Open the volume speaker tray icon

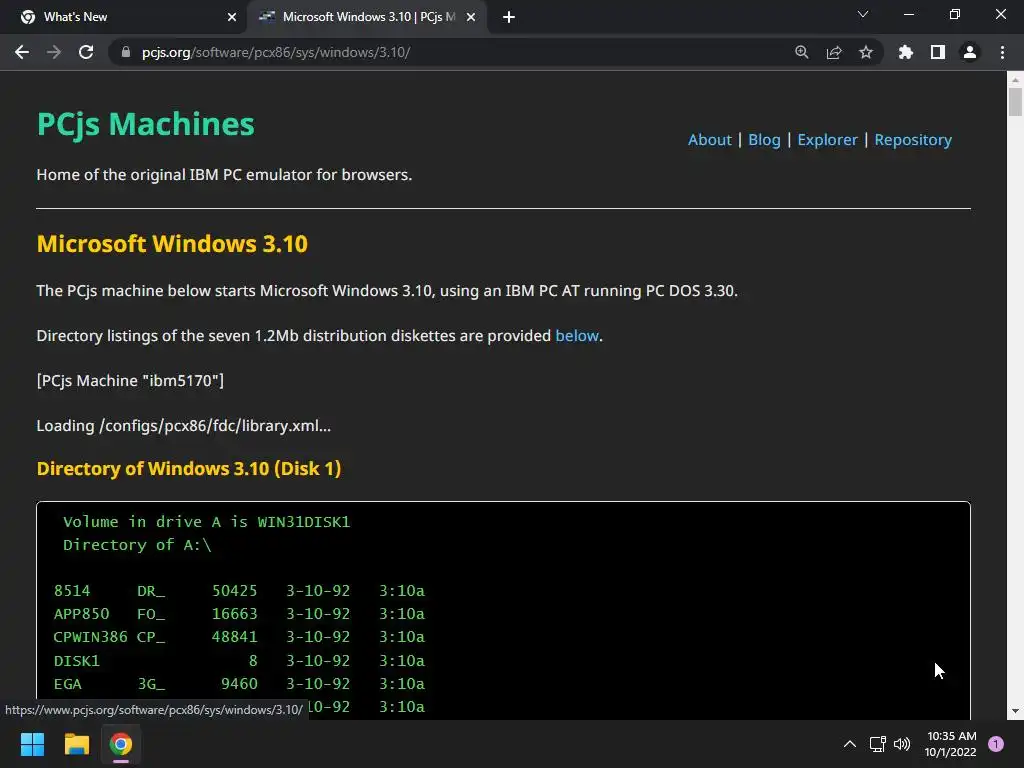[902, 744]
